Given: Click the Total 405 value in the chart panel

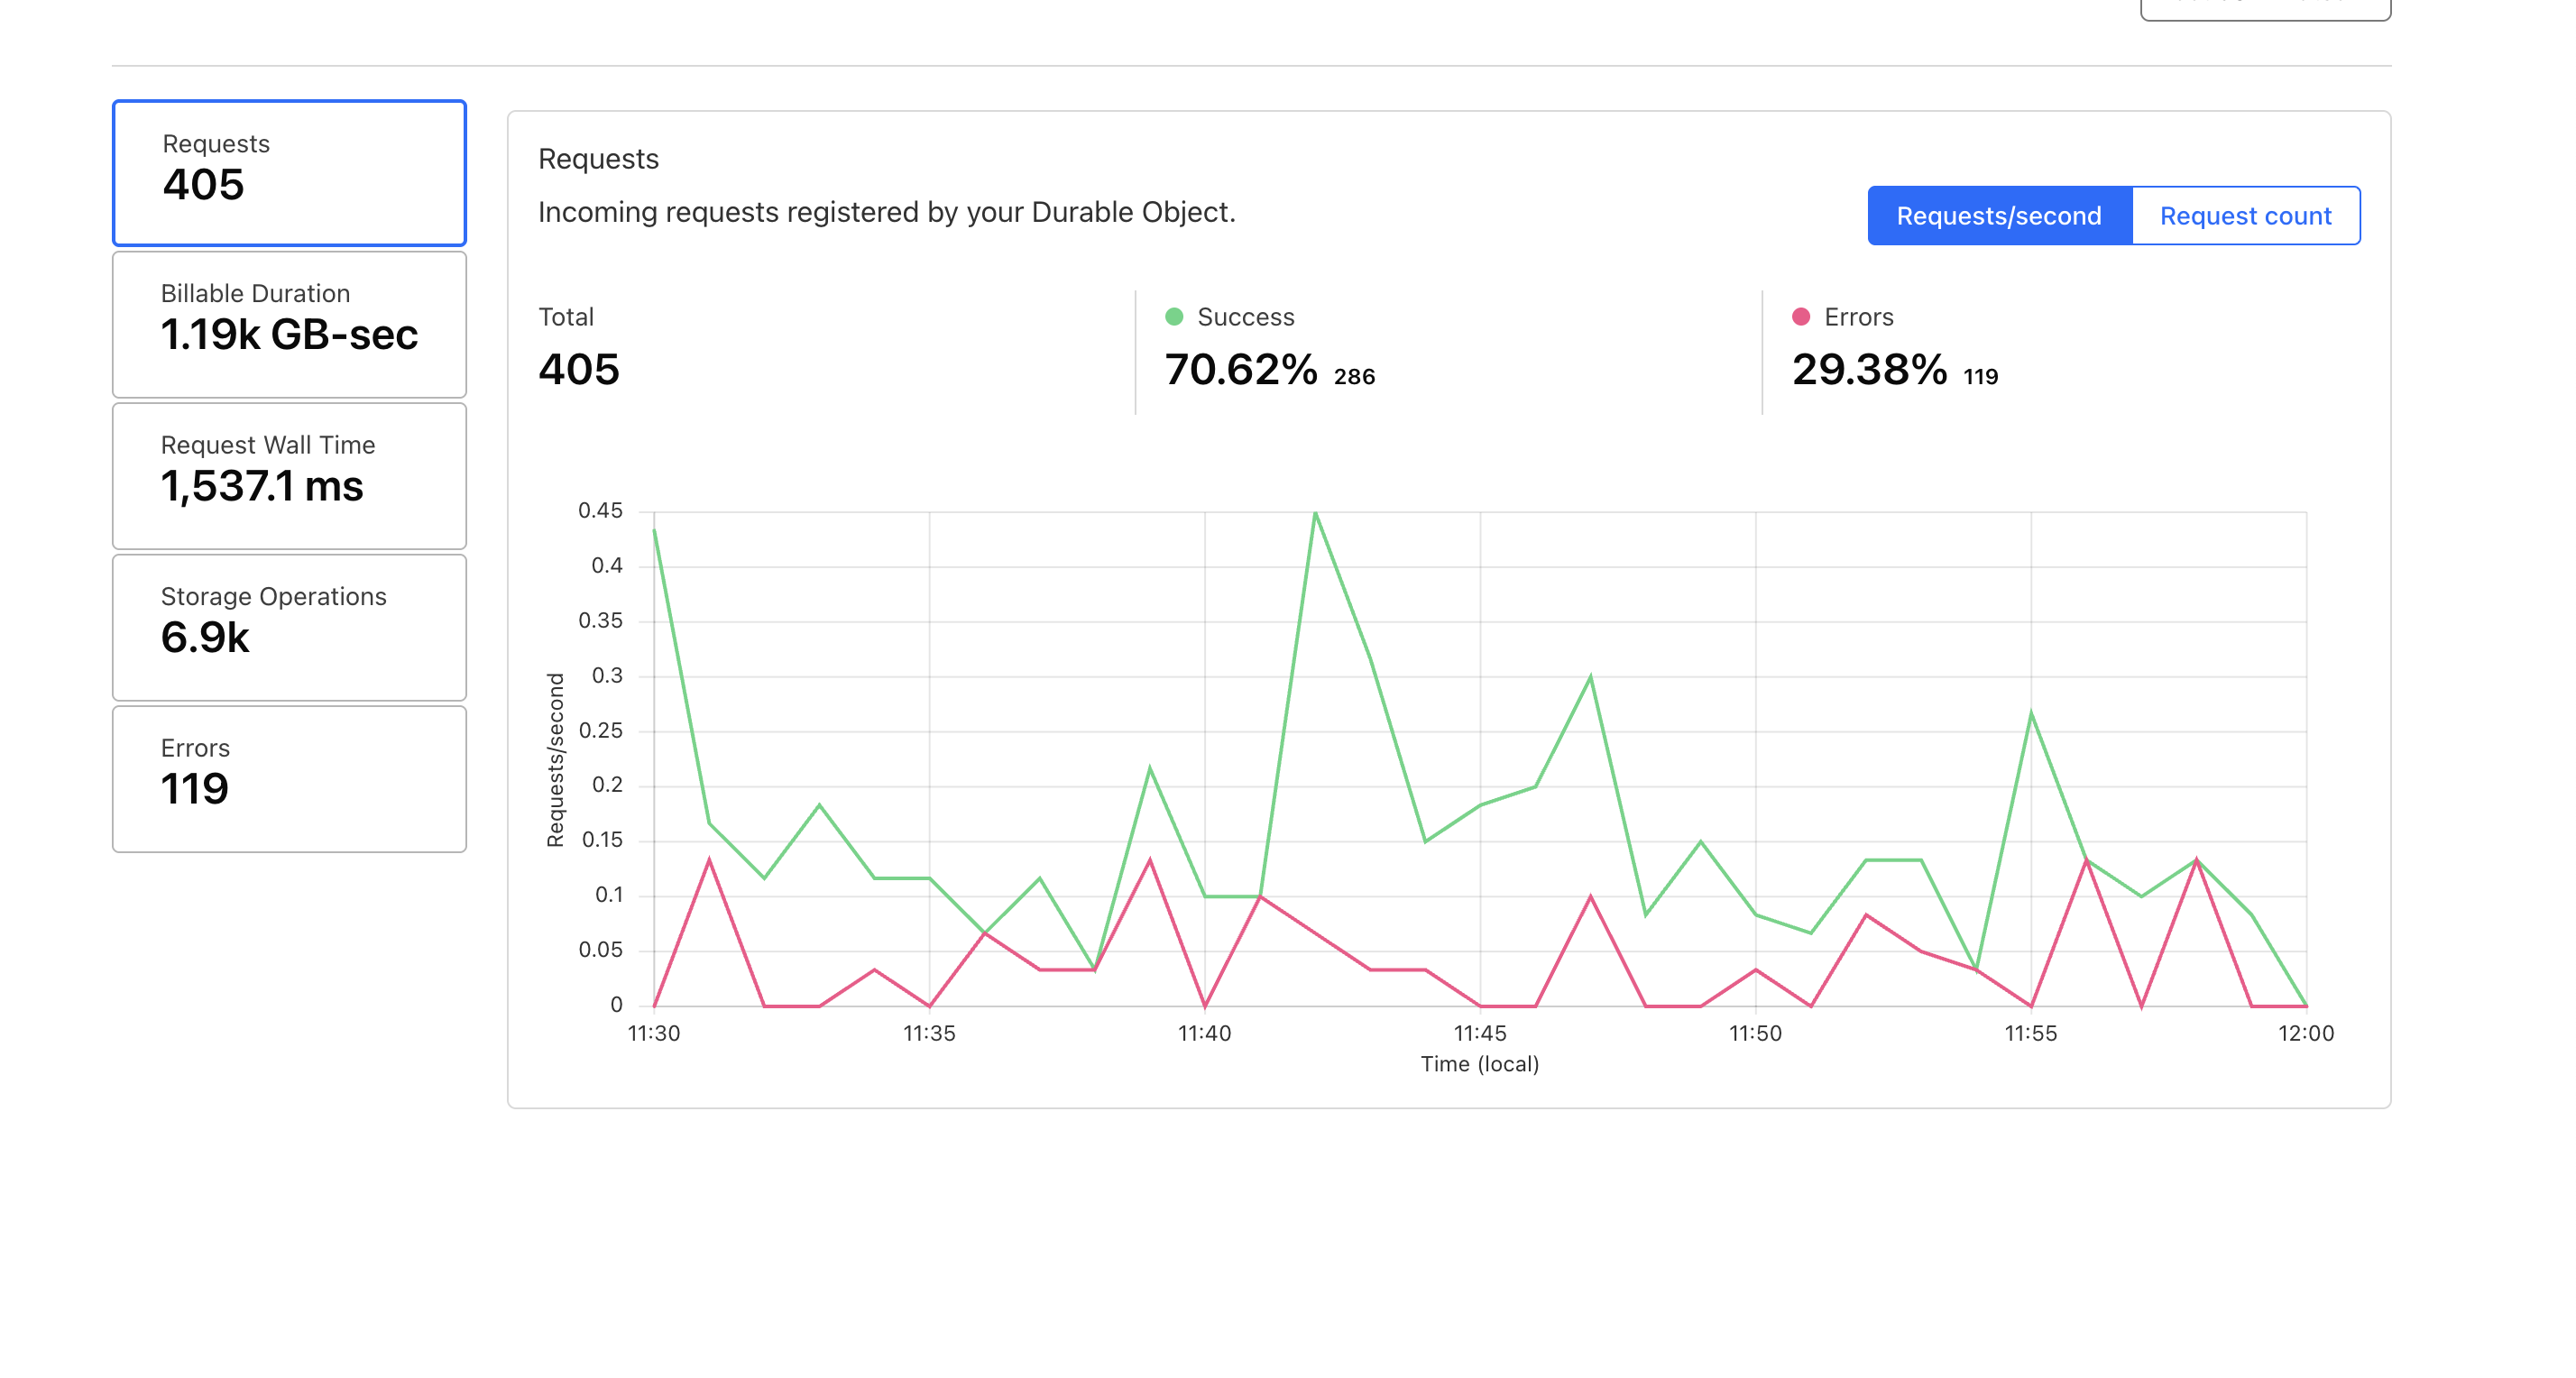Looking at the screenshot, I should (x=579, y=369).
